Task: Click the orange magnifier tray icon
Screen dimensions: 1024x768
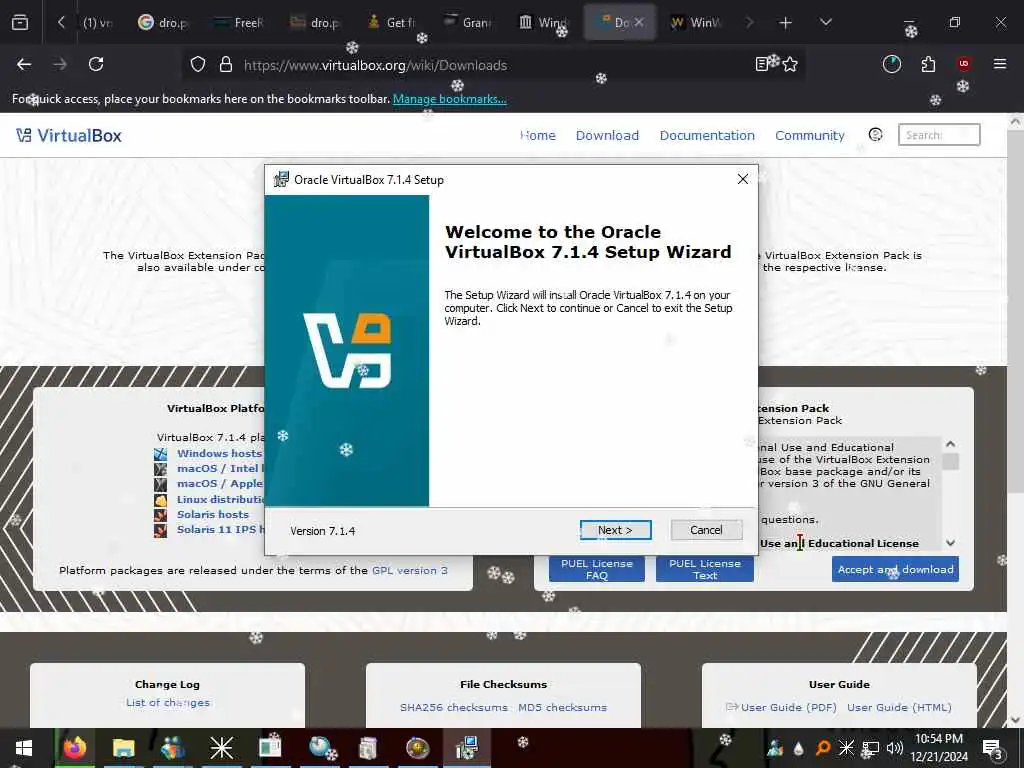Action: coord(823,748)
